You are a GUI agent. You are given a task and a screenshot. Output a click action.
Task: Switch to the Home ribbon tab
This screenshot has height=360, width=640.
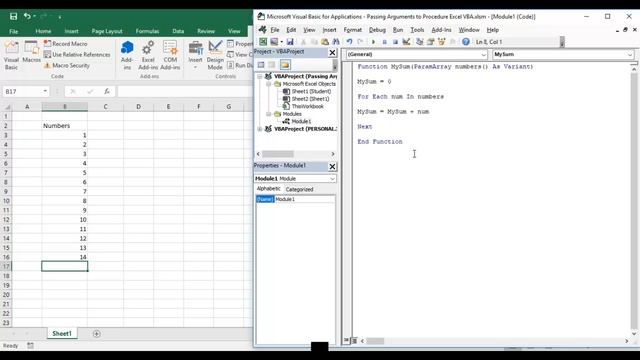(x=43, y=31)
